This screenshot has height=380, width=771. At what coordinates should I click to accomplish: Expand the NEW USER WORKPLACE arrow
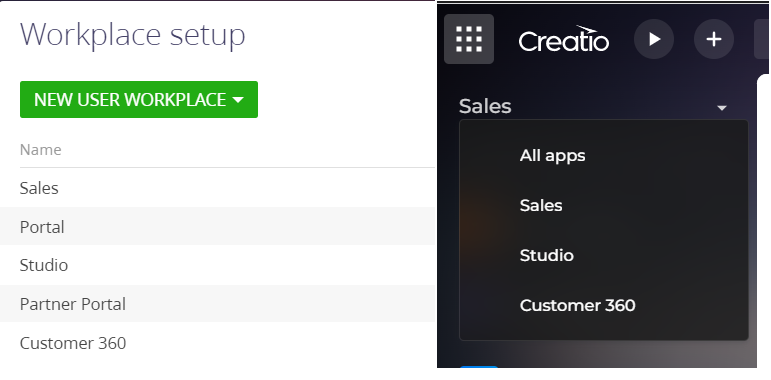point(237,100)
